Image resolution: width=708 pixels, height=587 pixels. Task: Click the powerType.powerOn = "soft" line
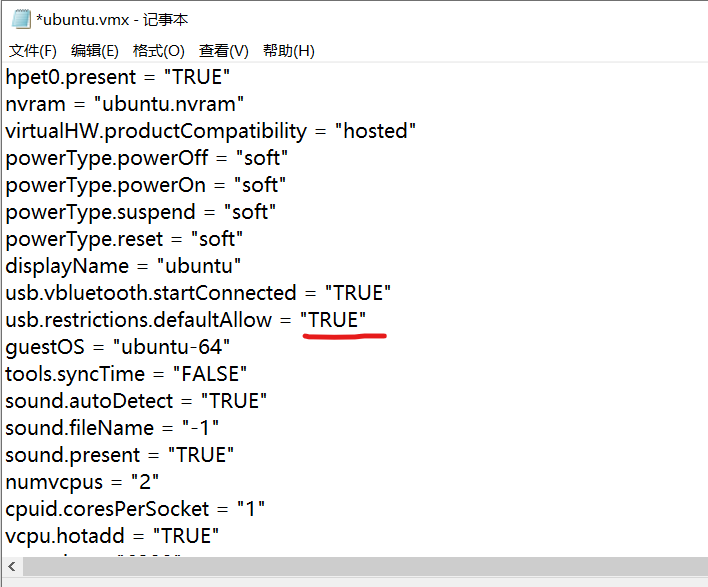145,186
